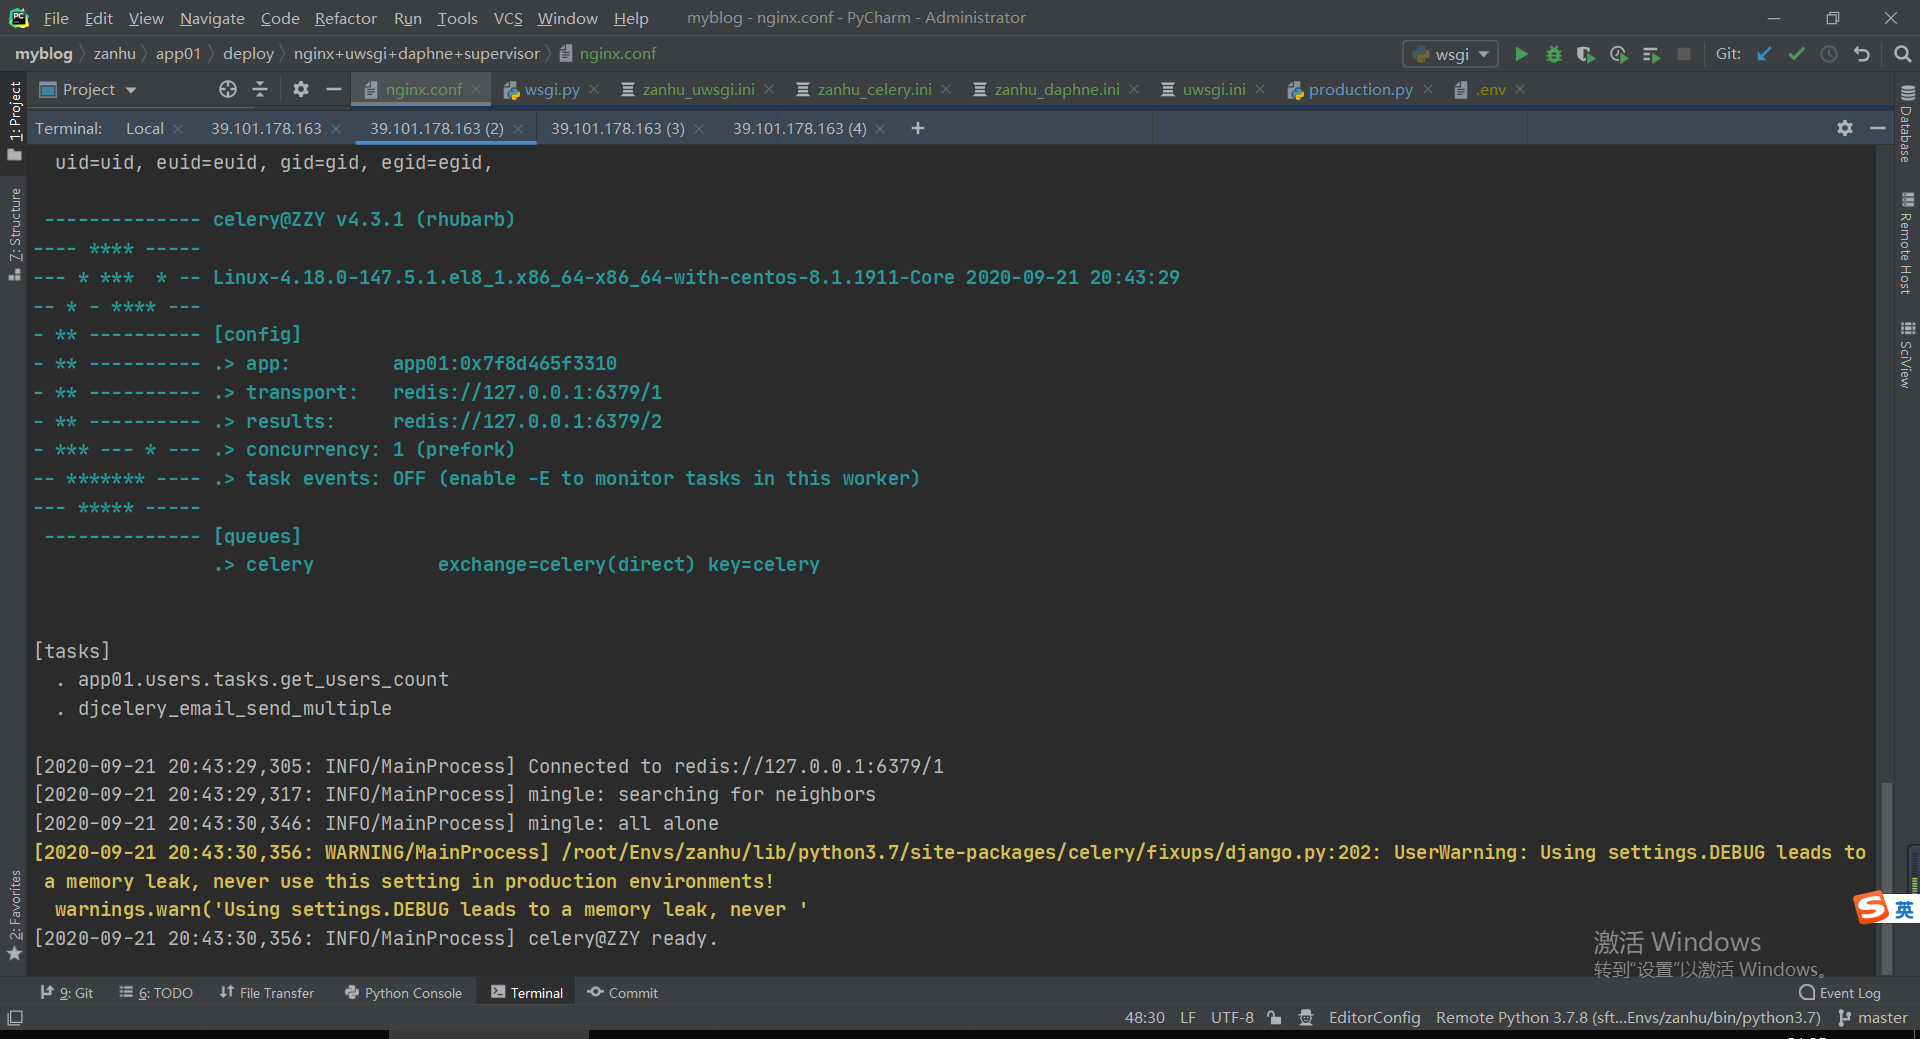Switch to zanhu_celery.ini editor tab
Viewport: 1920px width, 1039px height.
(x=873, y=90)
